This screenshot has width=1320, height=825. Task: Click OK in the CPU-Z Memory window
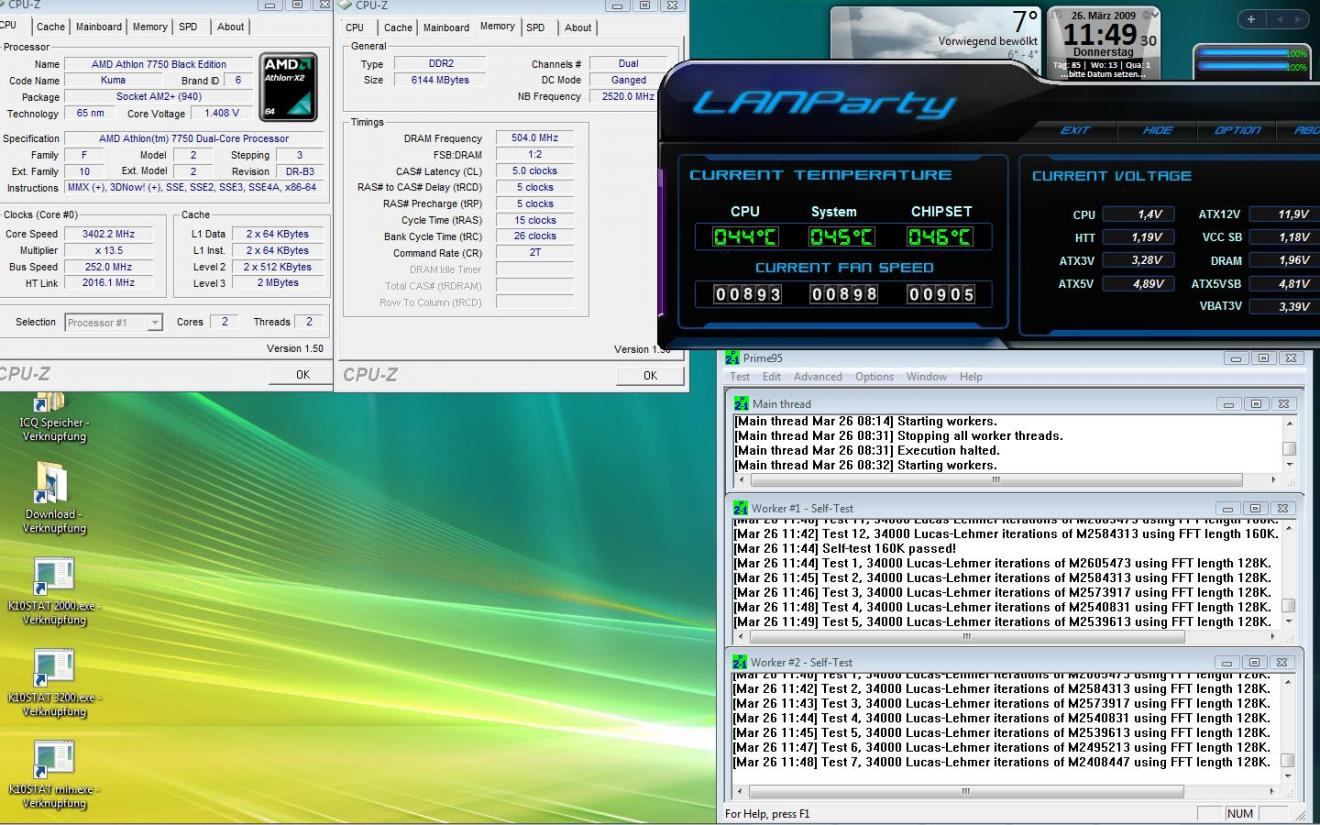650,375
